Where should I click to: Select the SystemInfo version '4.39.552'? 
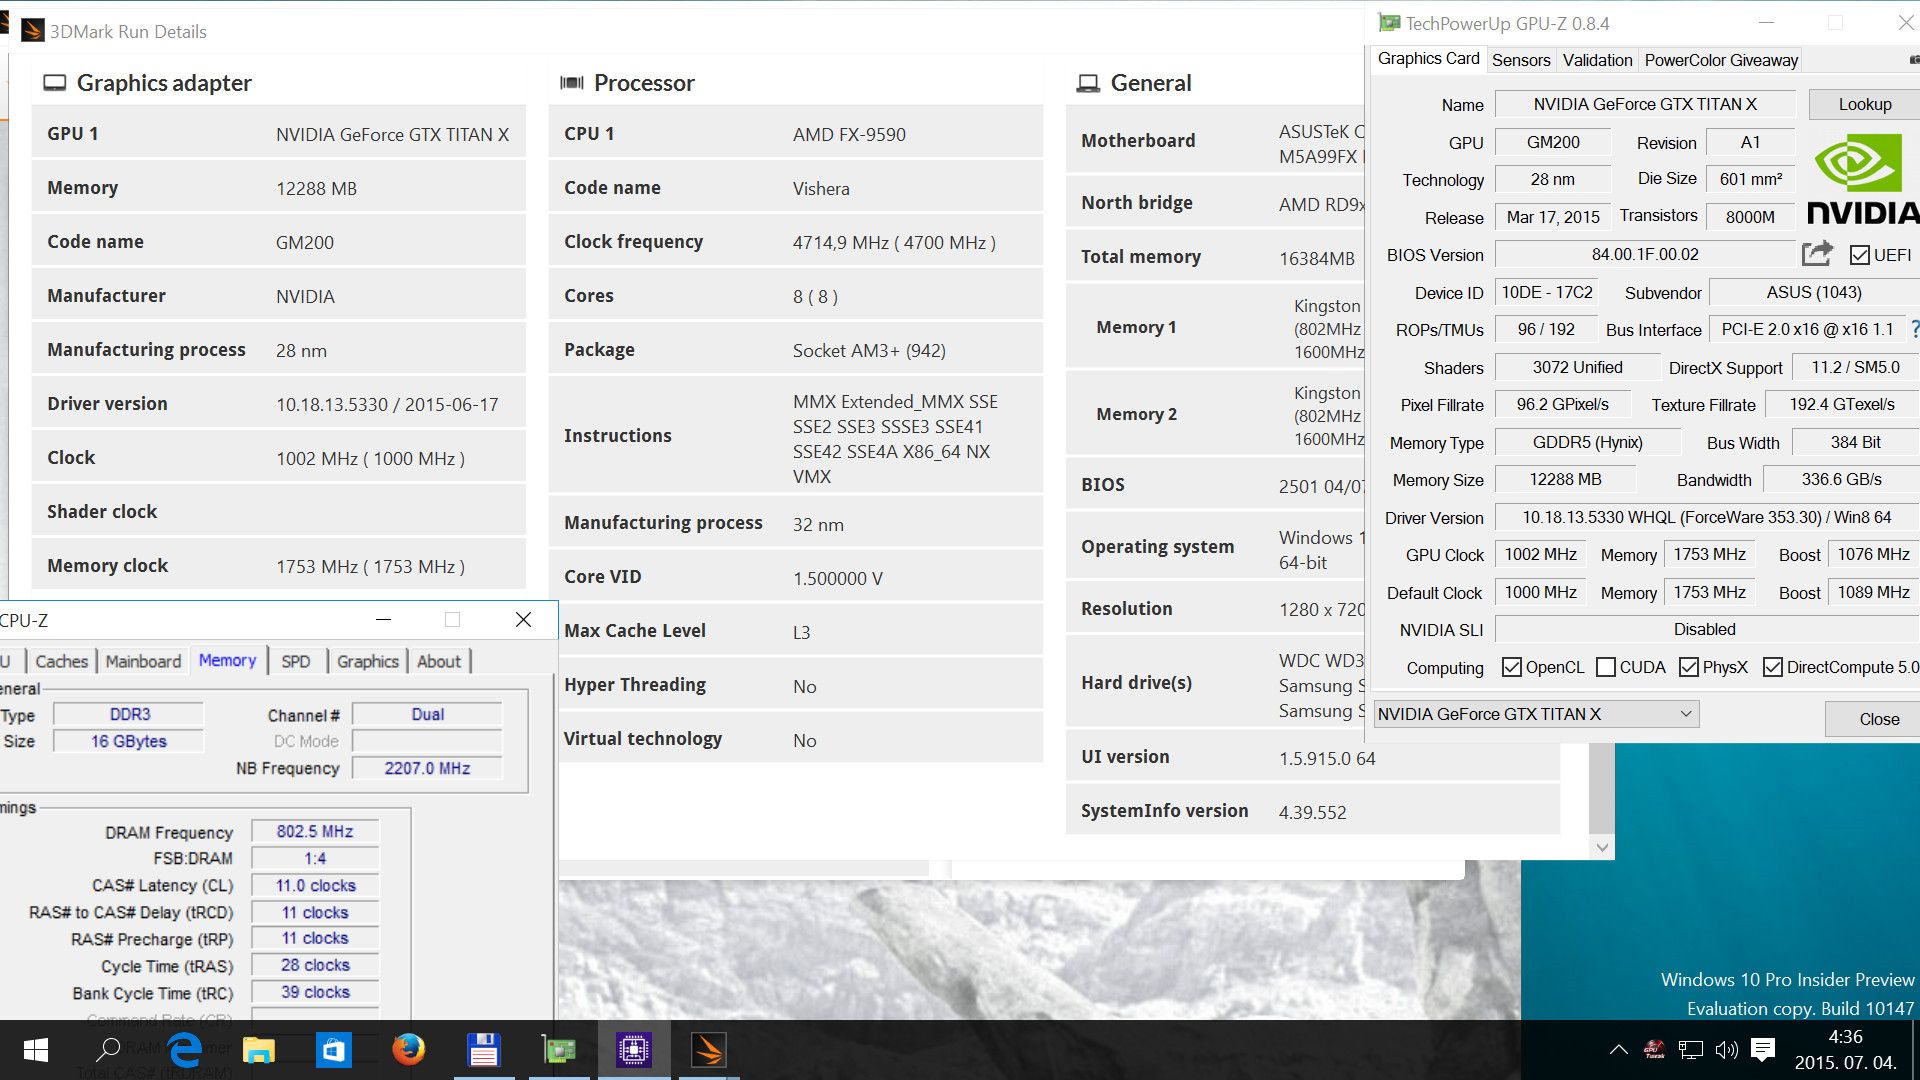(1312, 812)
